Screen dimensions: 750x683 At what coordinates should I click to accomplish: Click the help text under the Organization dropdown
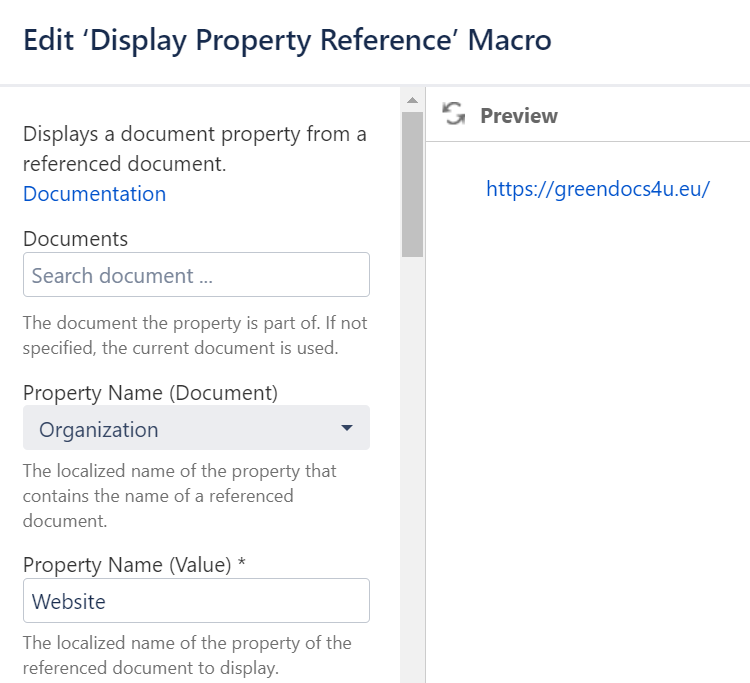pos(180,496)
